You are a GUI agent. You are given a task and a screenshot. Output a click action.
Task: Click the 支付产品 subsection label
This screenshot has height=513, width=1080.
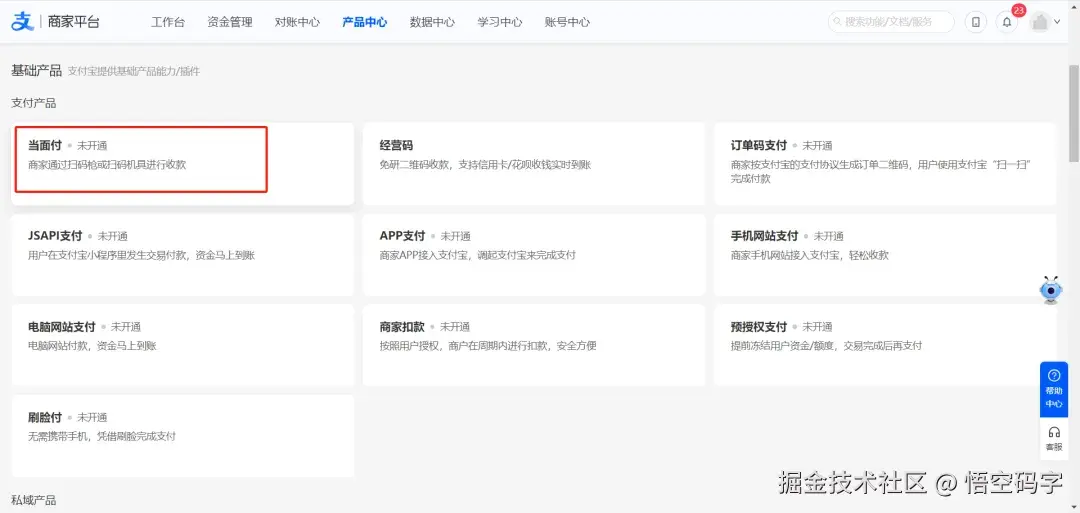(x=34, y=103)
